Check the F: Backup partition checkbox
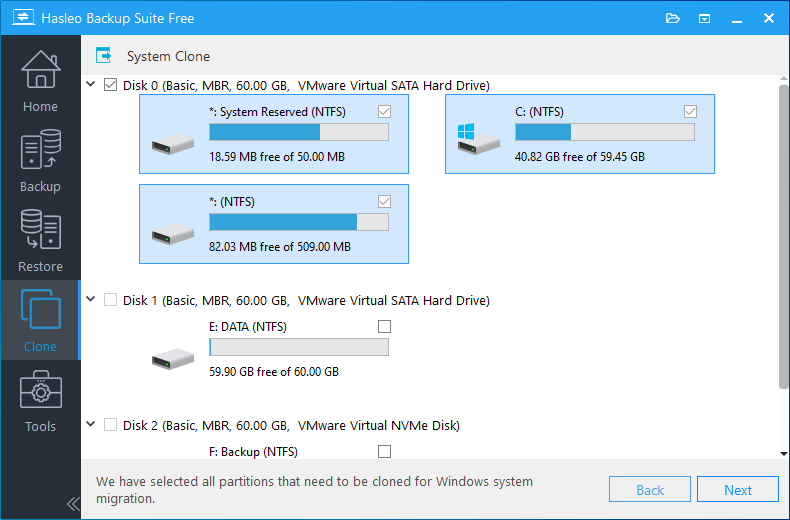The height and width of the screenshot is (520, 790). click(x=384, y=451)
